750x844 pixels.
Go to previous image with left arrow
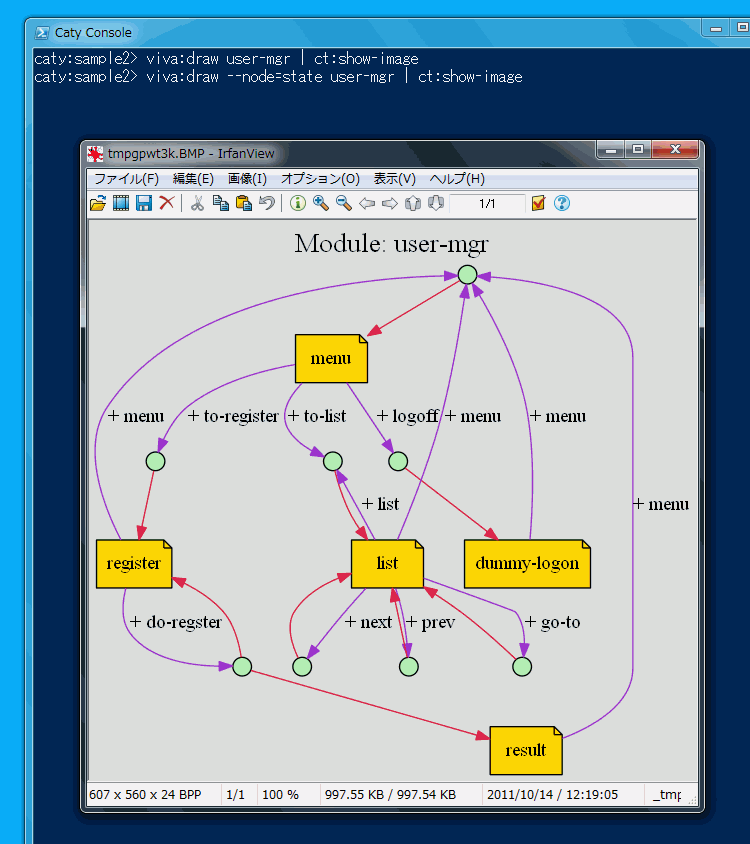click(367, 204)
